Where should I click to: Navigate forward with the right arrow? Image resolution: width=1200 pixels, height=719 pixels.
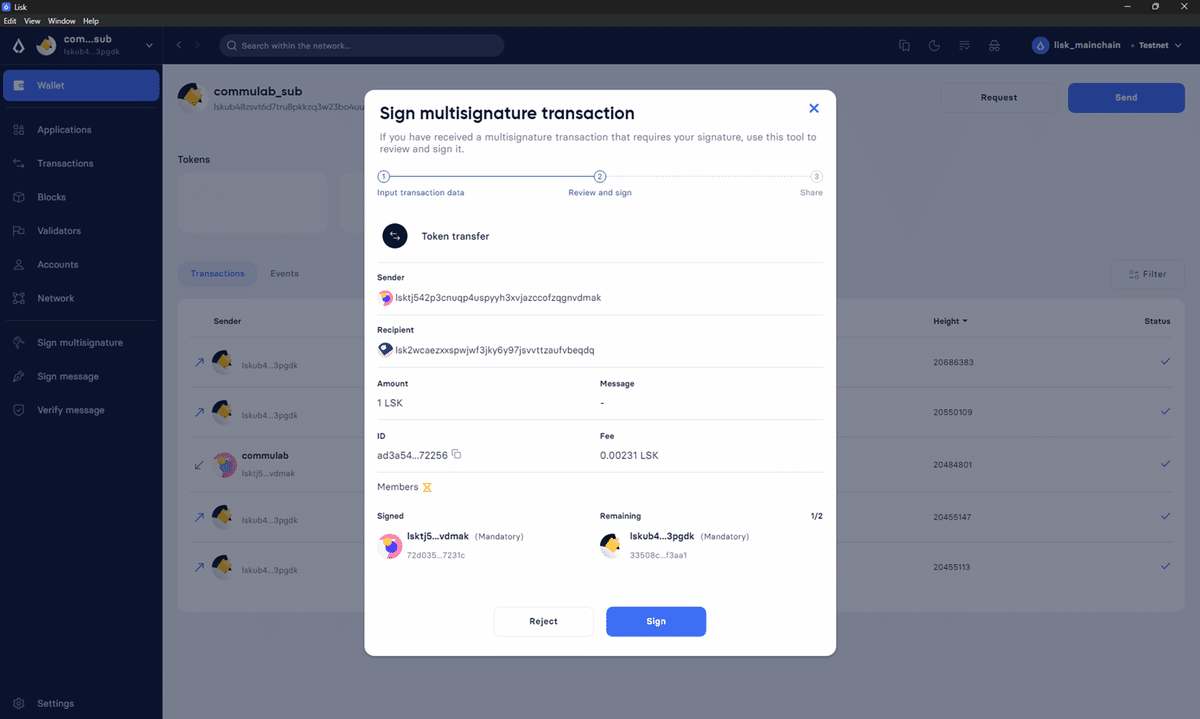pos(197,45)
